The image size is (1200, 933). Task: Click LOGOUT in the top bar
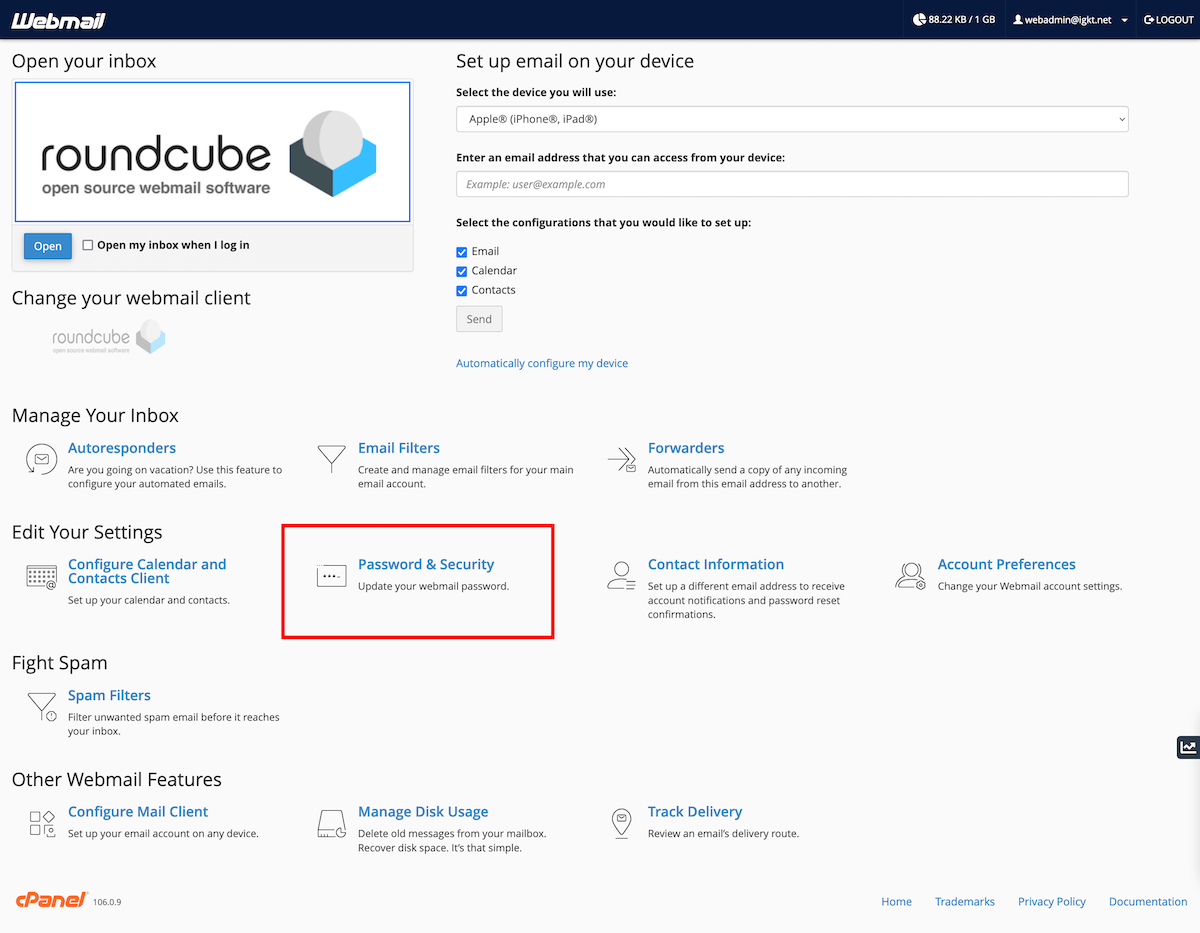[1168, 19]
